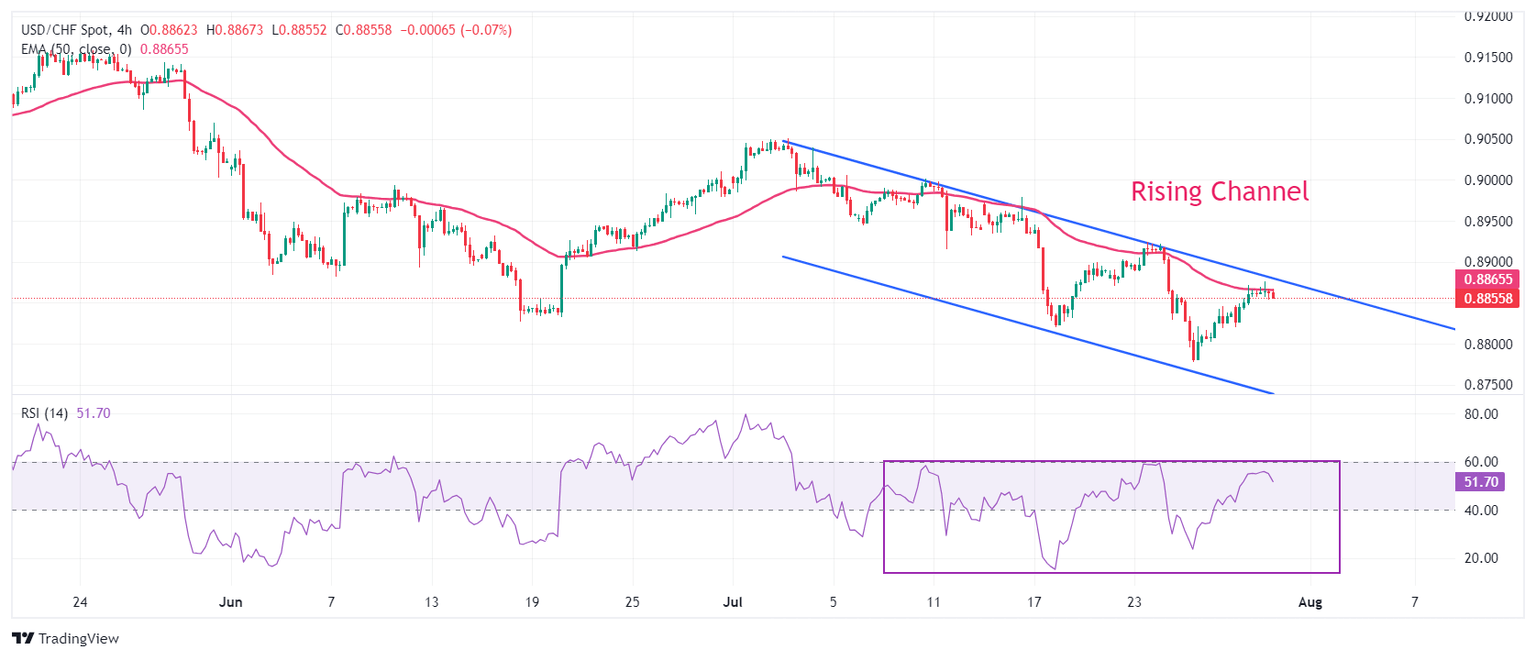This screenshot has width=1536, height=658.
Task: Select the Rising Channel text annotation
Action: [1219, 191]
